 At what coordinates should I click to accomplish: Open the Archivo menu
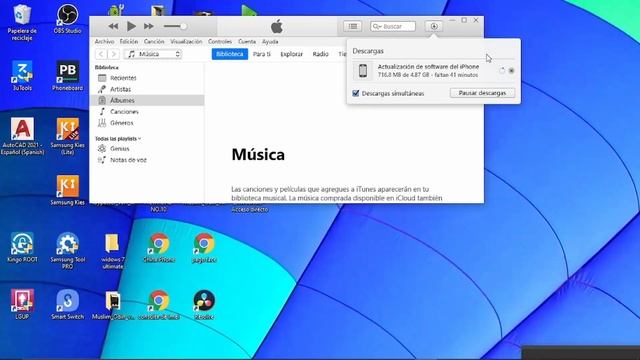click(104, 42)
